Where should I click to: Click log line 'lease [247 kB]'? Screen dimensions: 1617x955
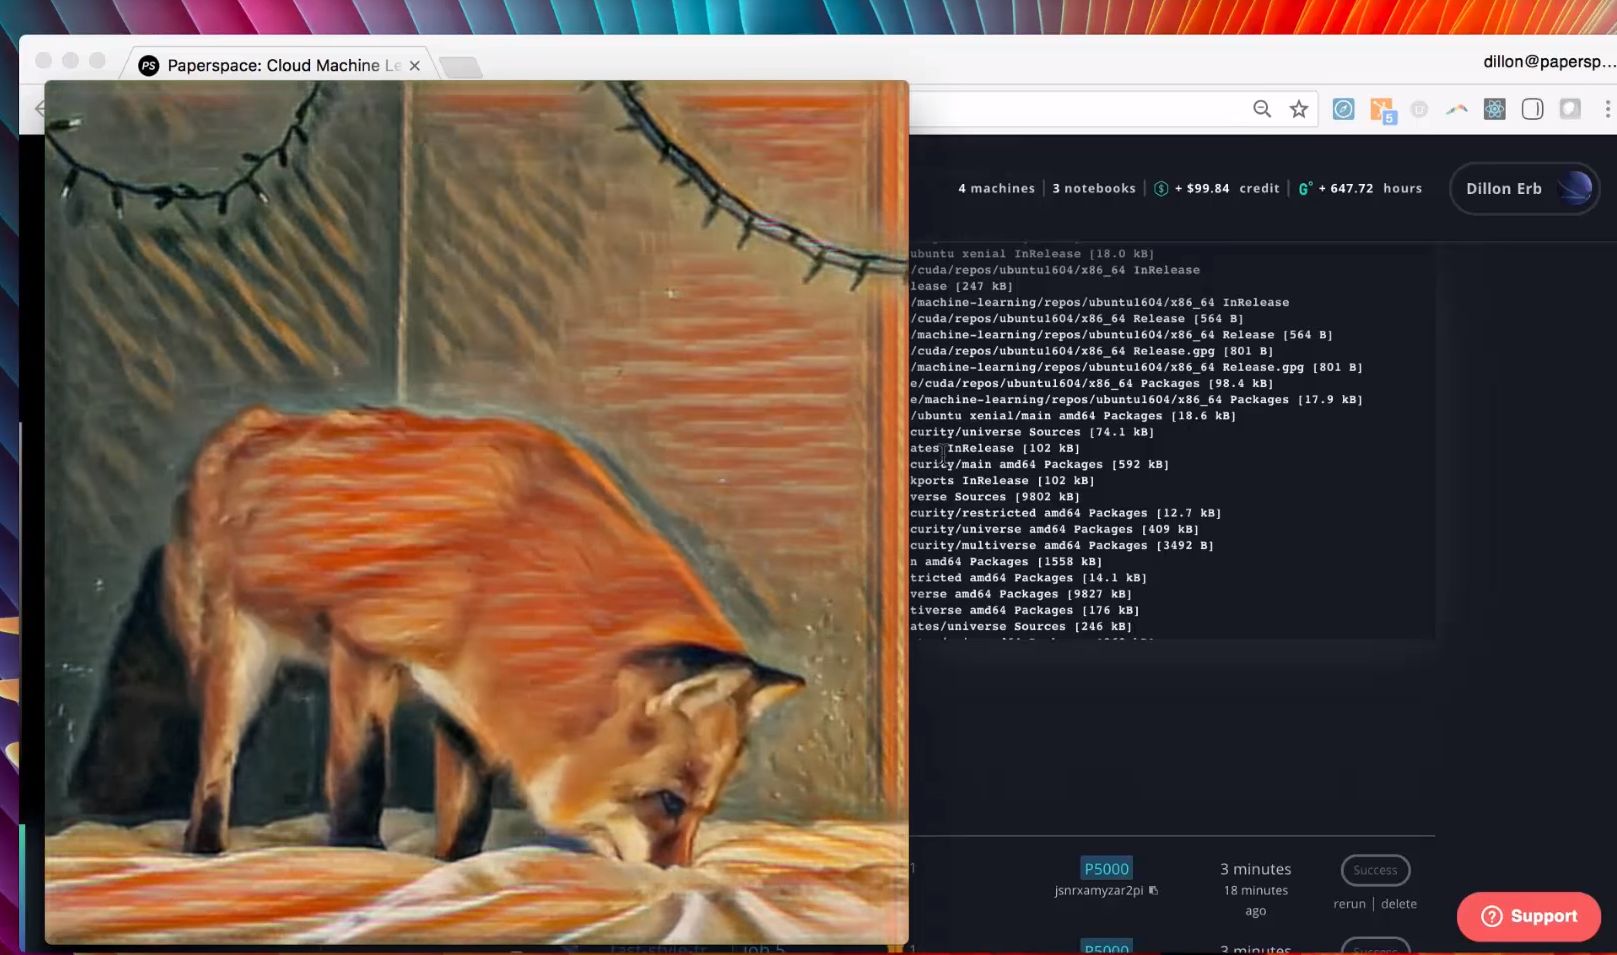[962, 286]
